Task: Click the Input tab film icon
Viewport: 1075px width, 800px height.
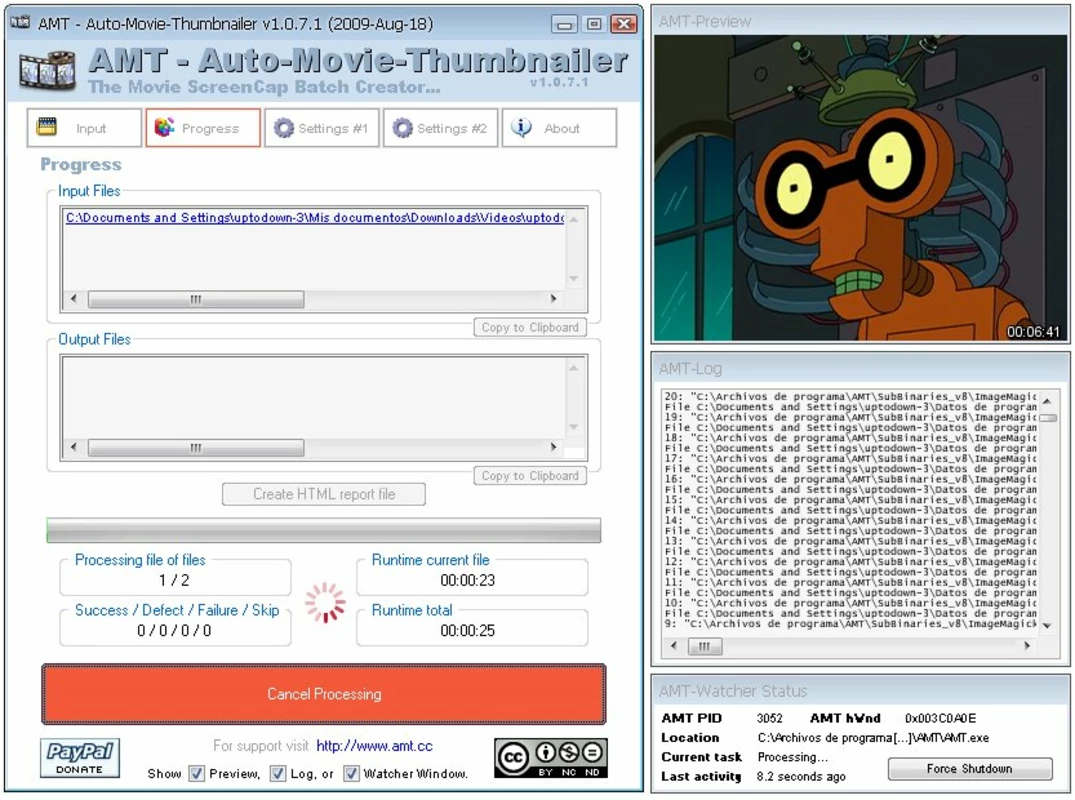Action: (x=47, y=127)
